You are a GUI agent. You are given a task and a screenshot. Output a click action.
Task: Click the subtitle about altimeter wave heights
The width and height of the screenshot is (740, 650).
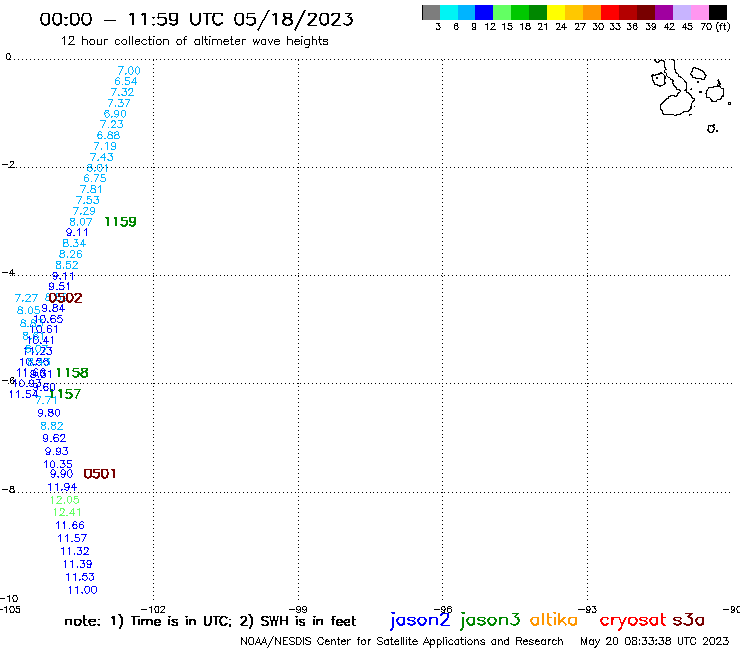coord(194,41)
